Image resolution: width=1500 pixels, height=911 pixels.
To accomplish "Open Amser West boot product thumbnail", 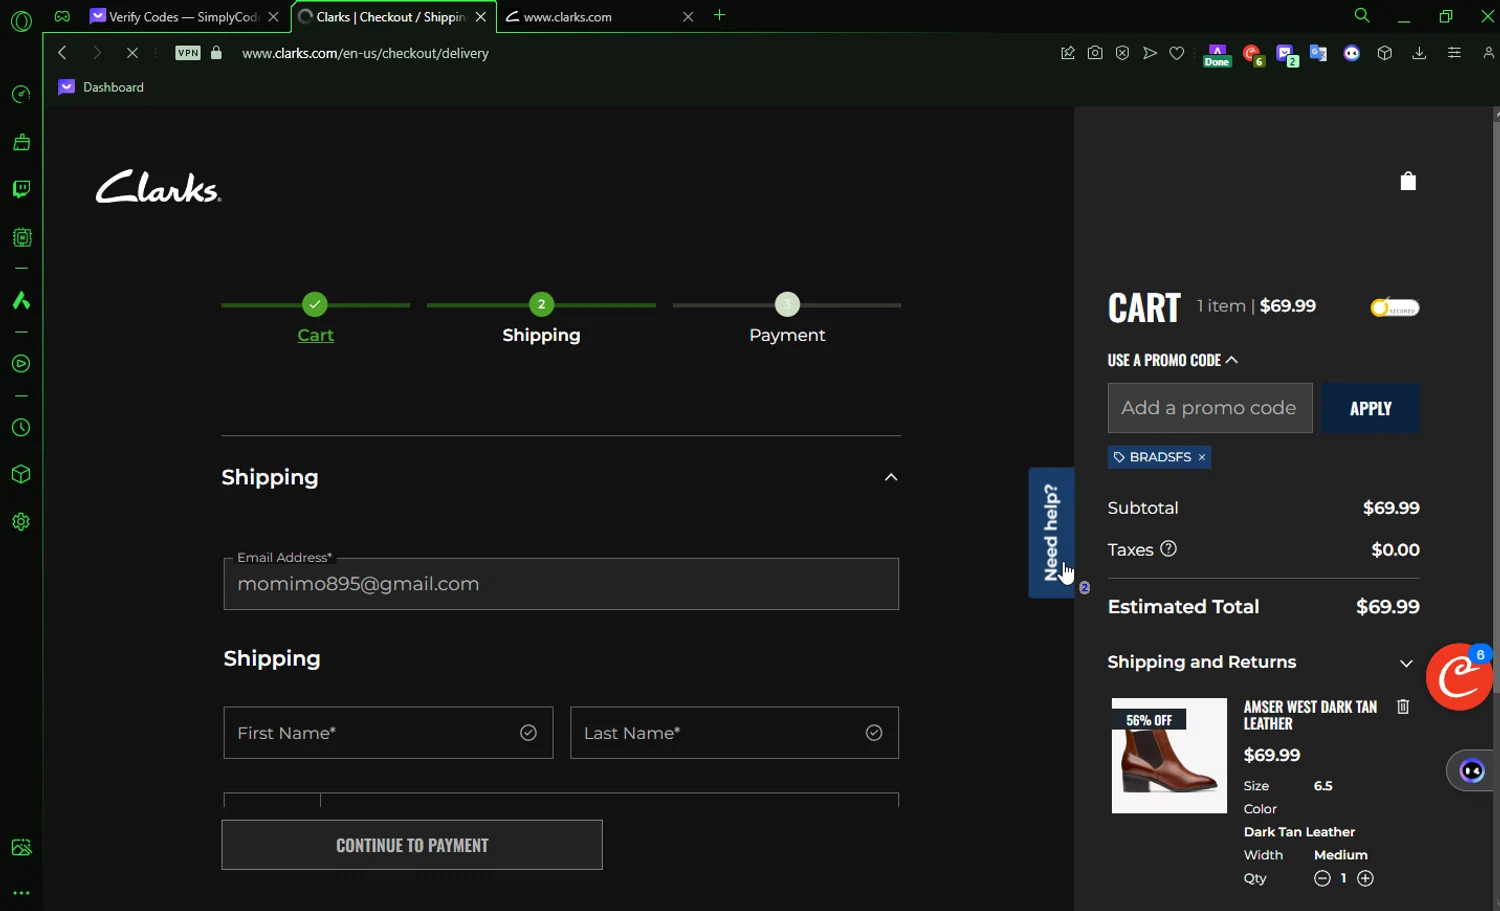I will coord(1169,756).
